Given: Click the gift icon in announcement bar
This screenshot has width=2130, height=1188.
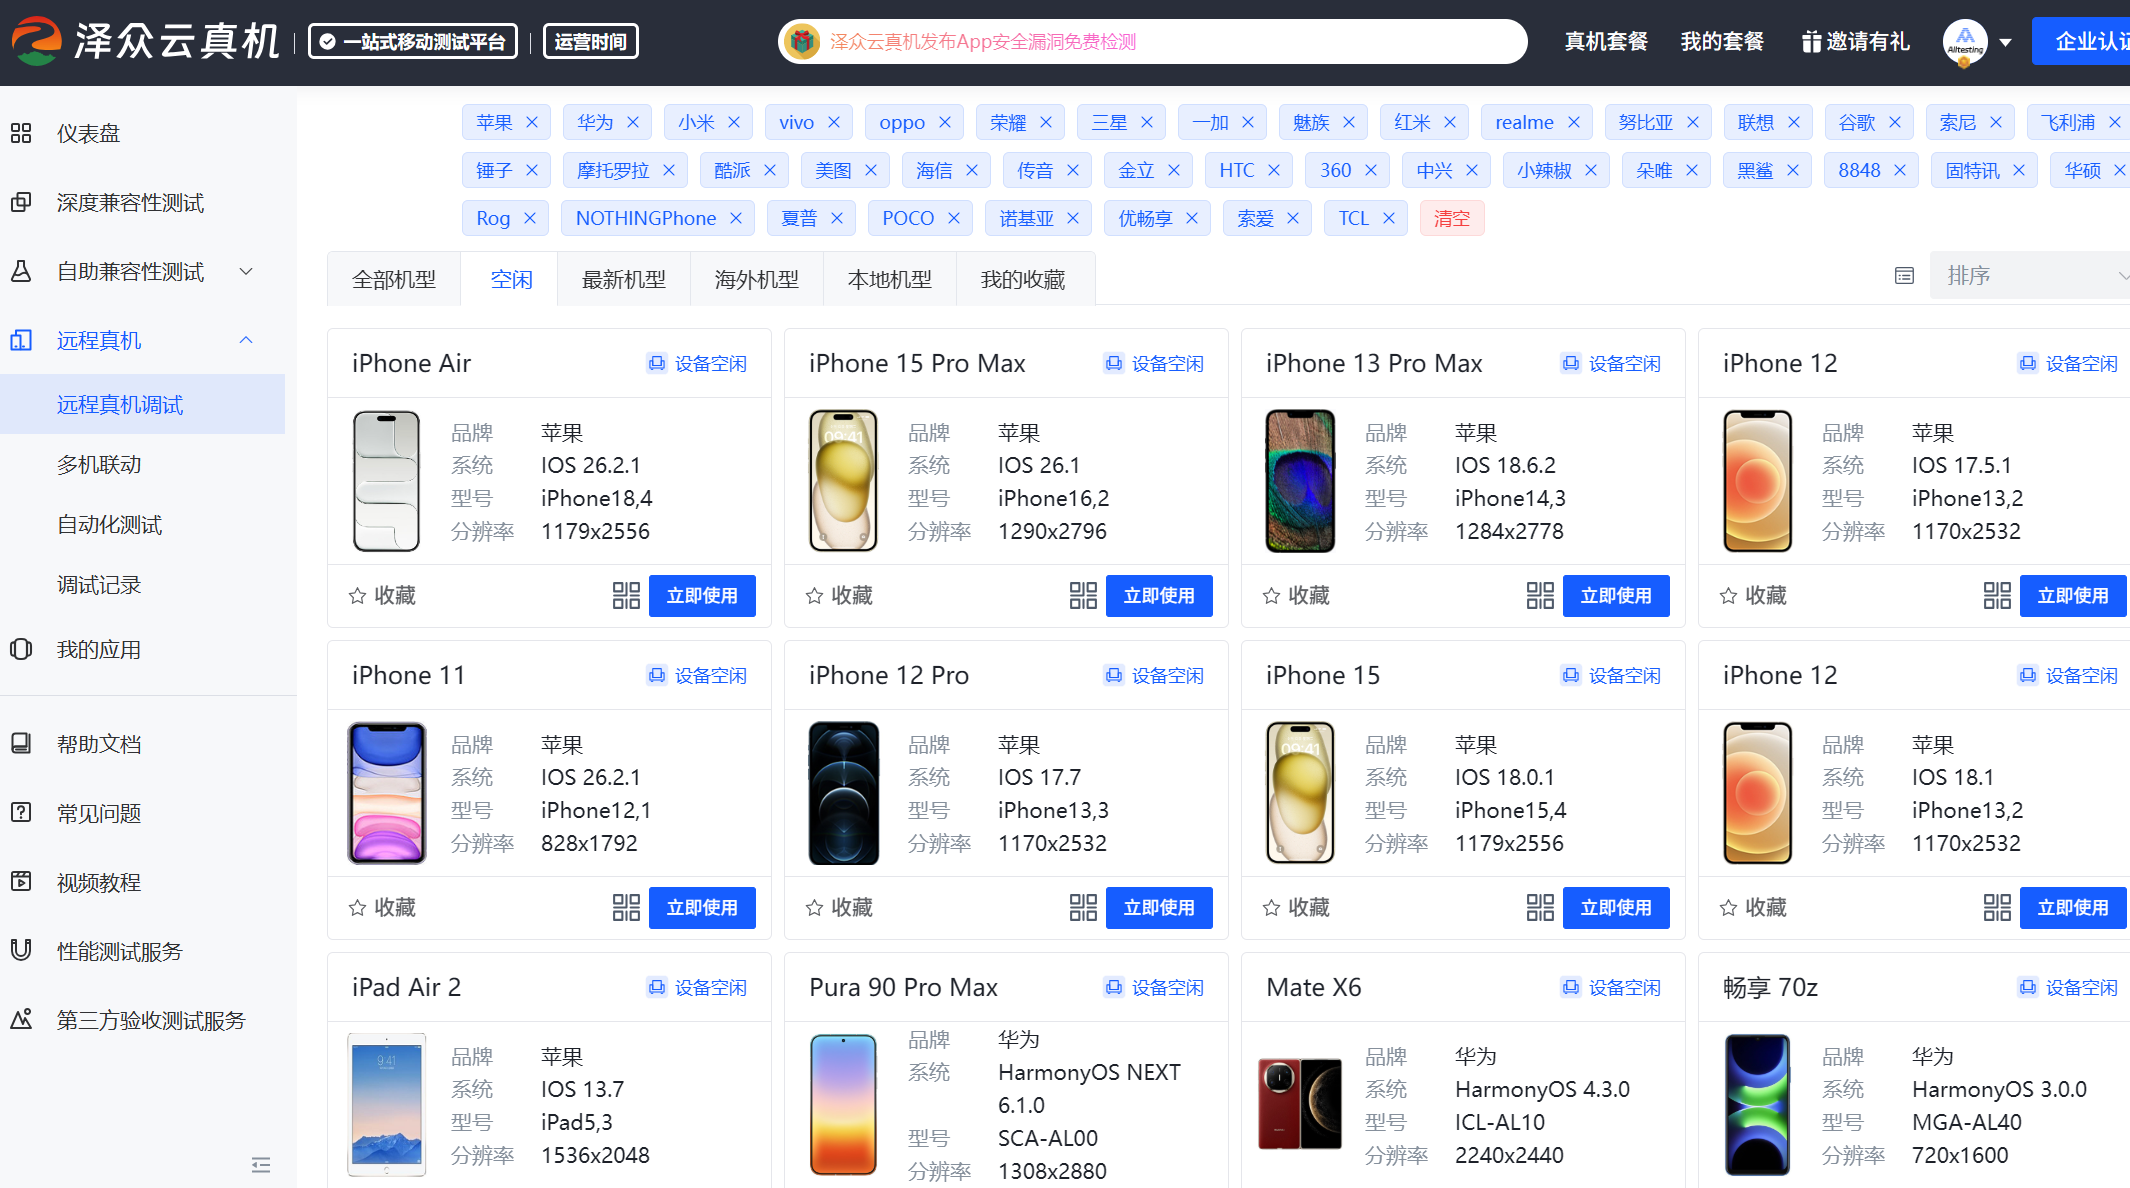Looking at the screenshot, I should coord(802,41).
